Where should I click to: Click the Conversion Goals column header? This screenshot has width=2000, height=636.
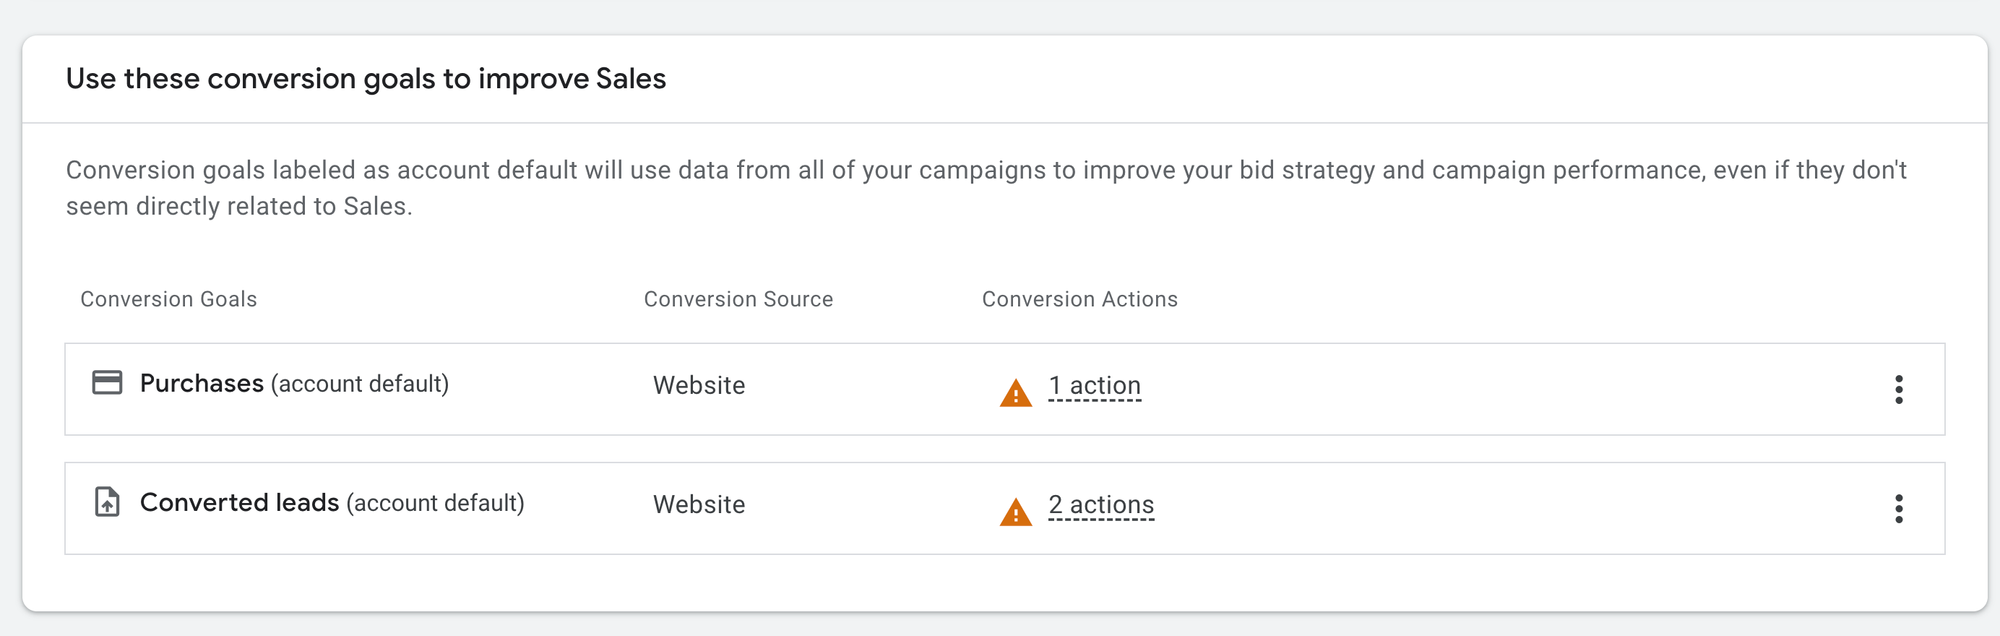point(168,299)
